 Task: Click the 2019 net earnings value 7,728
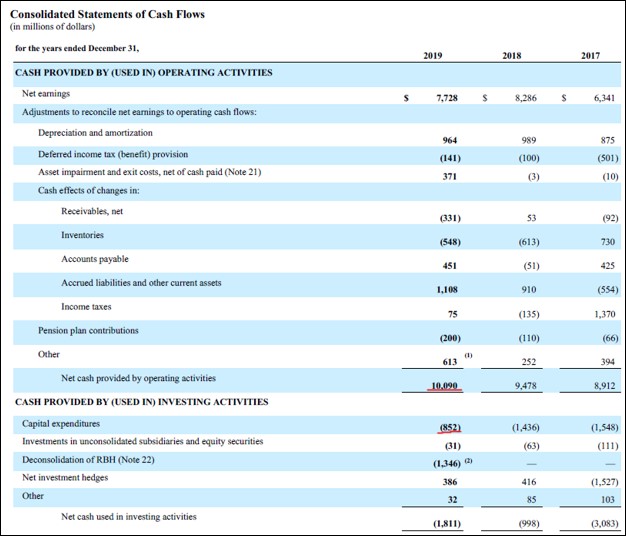coord(447,98)
